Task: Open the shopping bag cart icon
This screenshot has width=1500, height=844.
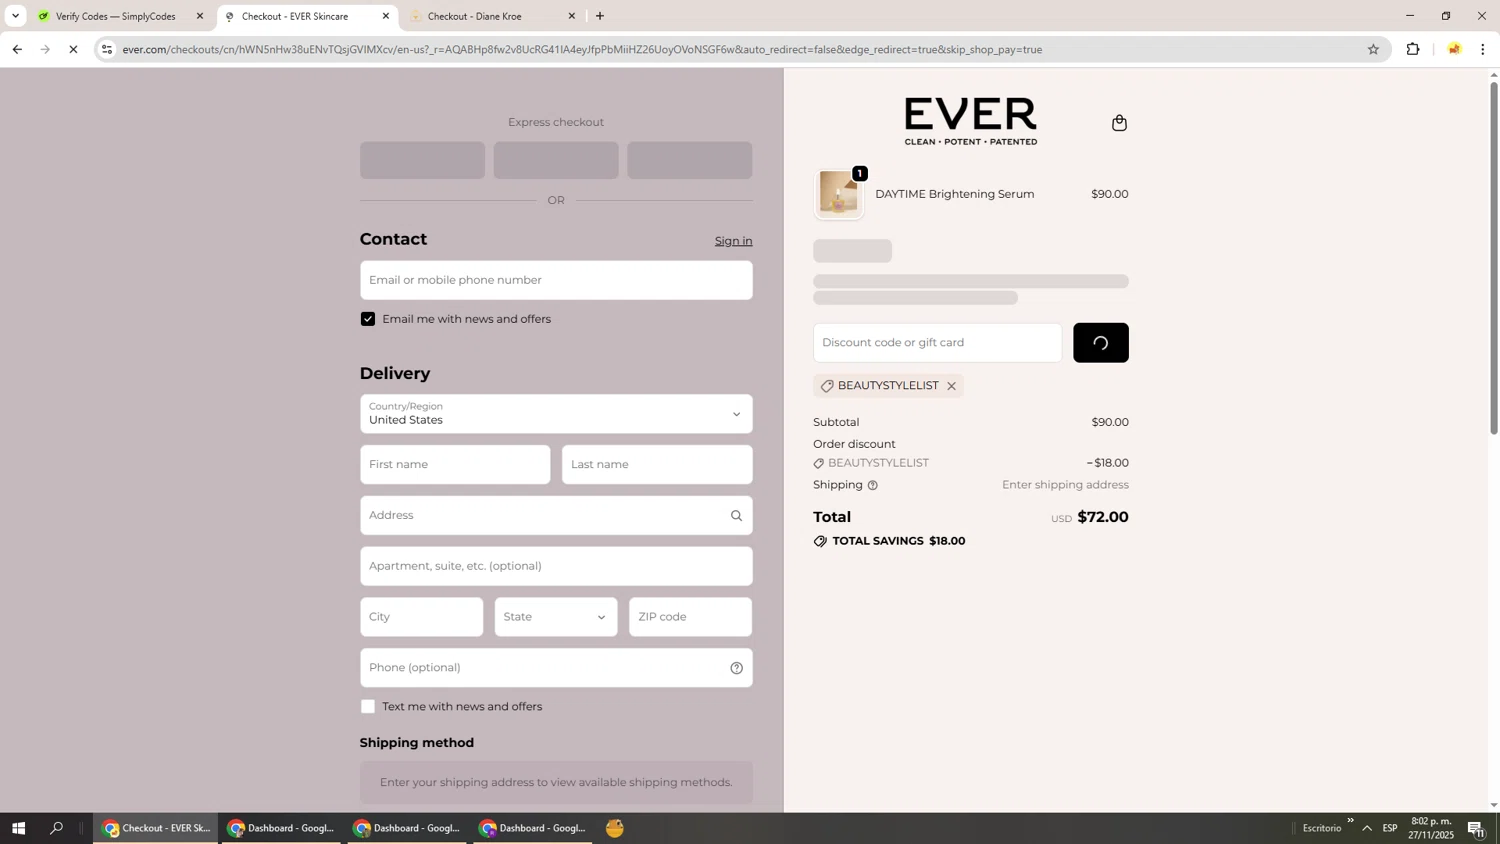Action: (x=1119, y=123)
